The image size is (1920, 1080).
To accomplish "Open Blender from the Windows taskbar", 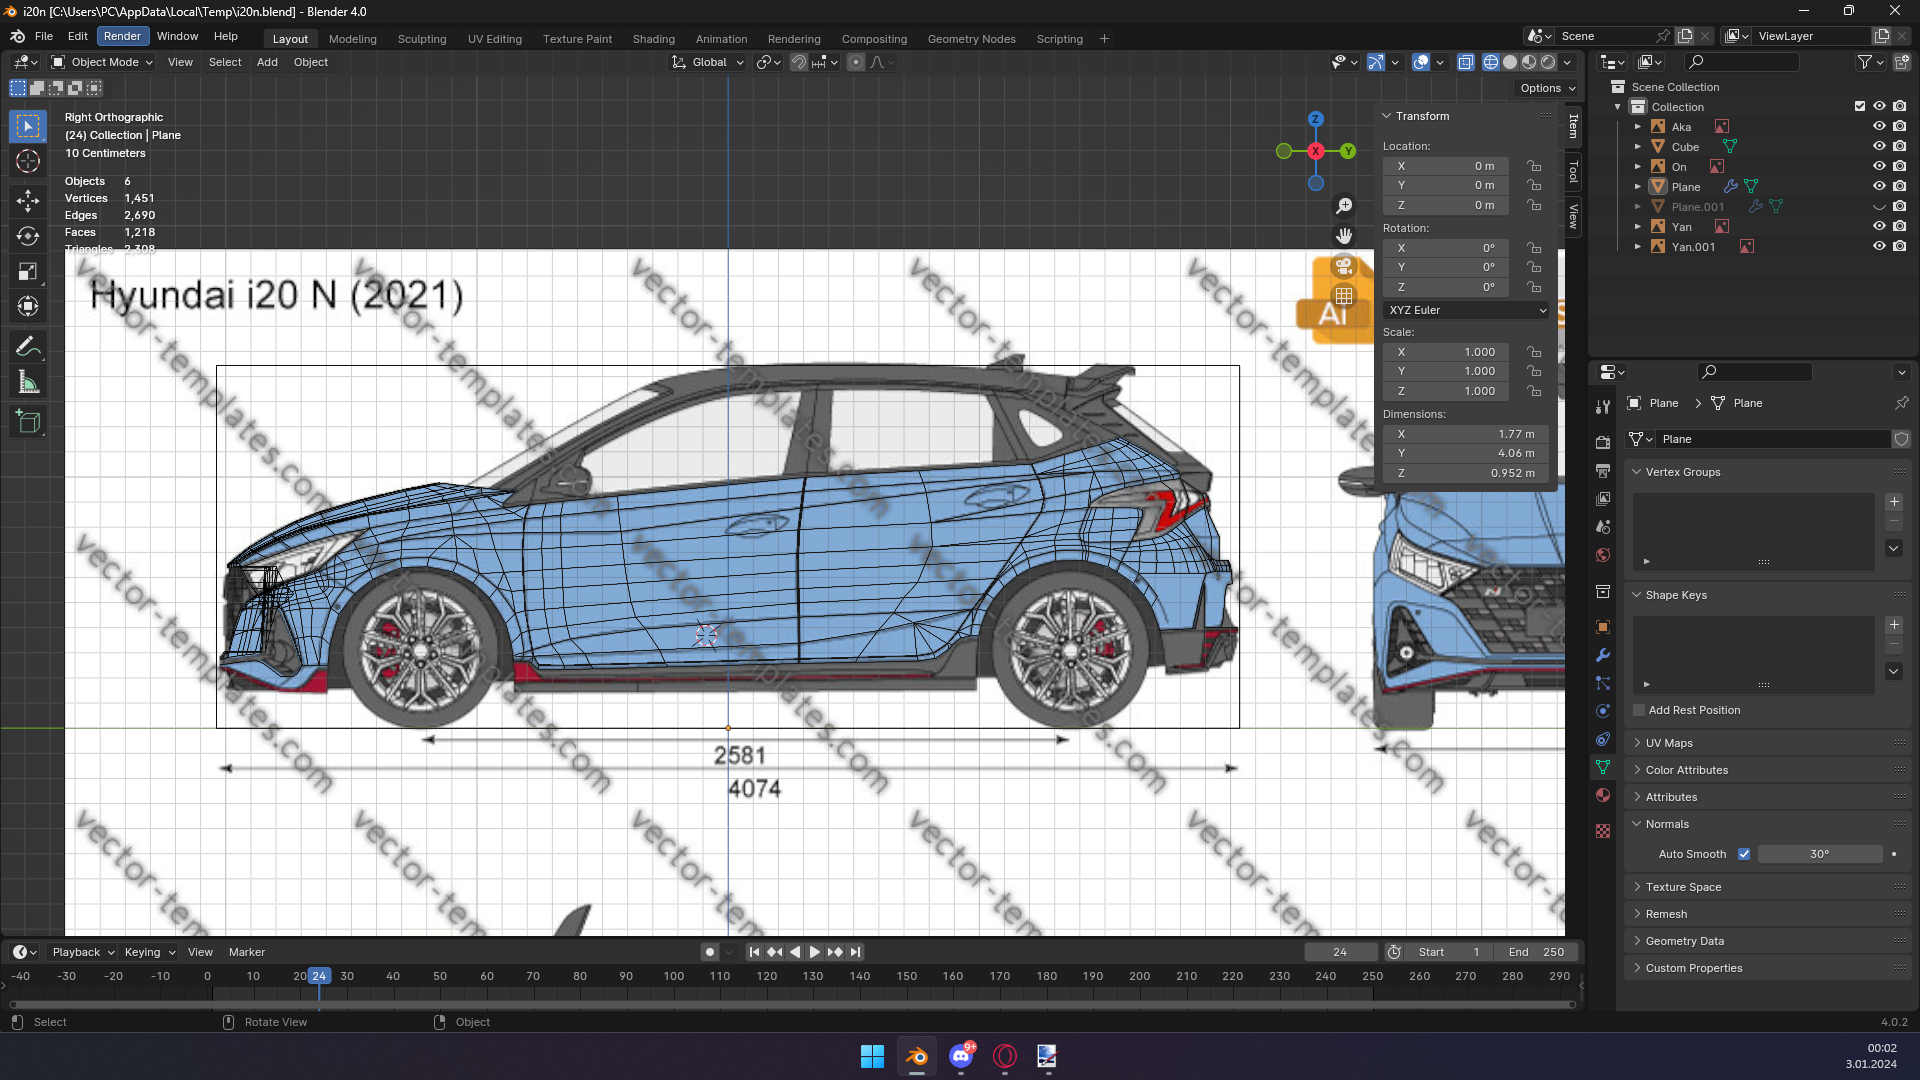I will [x=916, y=1056].
